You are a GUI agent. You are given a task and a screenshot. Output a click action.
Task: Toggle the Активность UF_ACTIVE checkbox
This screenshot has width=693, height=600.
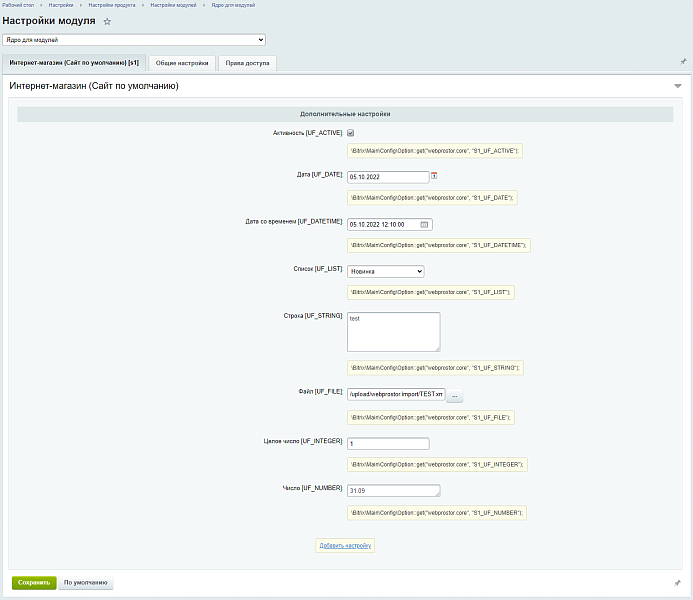click(350, 133)
